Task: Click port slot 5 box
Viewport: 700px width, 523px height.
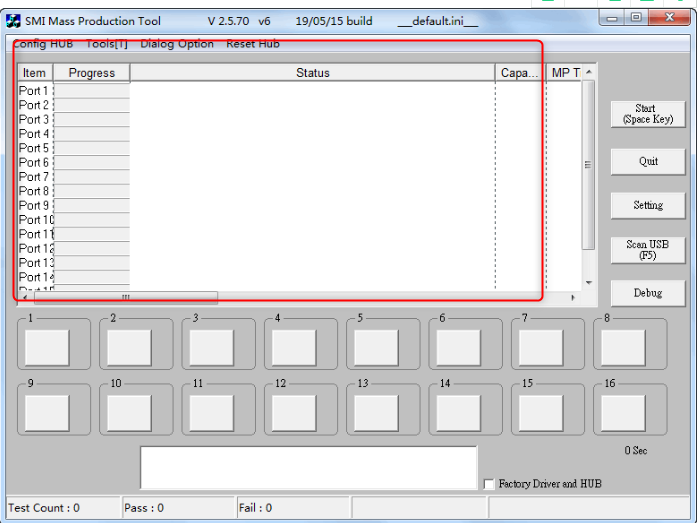Action: click(x=376, y=348)
